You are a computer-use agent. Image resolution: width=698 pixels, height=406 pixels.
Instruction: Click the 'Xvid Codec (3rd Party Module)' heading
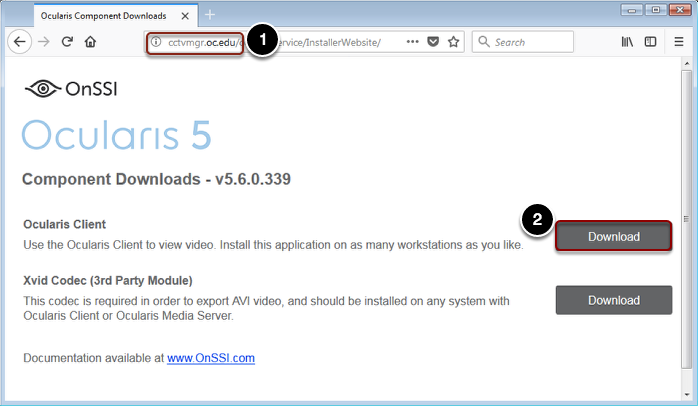108,280
